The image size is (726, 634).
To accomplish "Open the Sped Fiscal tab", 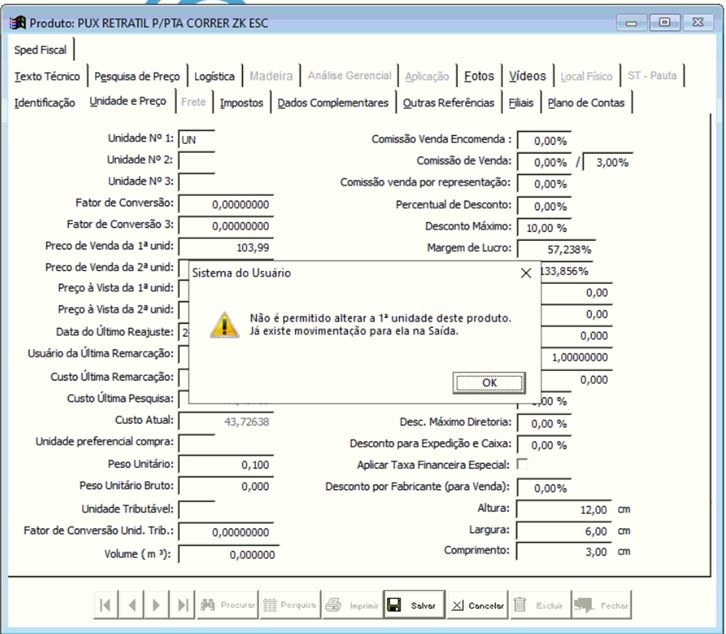I will [x=40, y=50].
